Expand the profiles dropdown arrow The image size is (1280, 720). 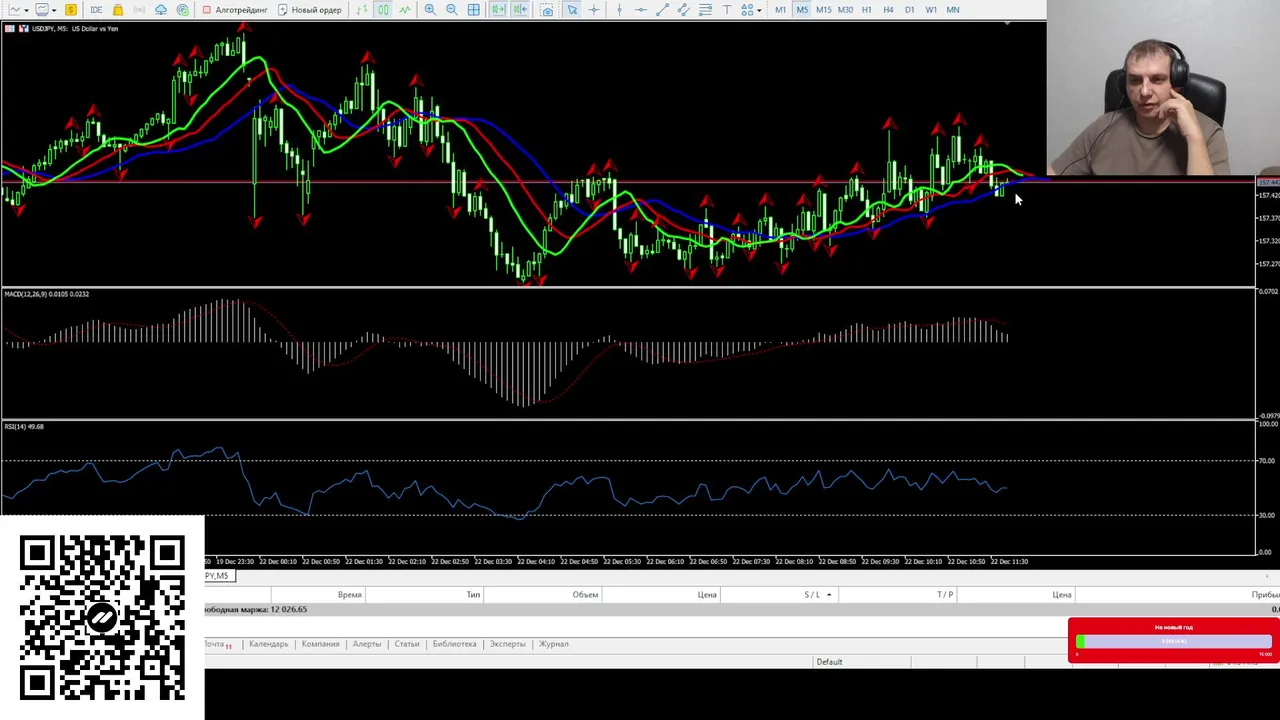click(x=54, y=10)
